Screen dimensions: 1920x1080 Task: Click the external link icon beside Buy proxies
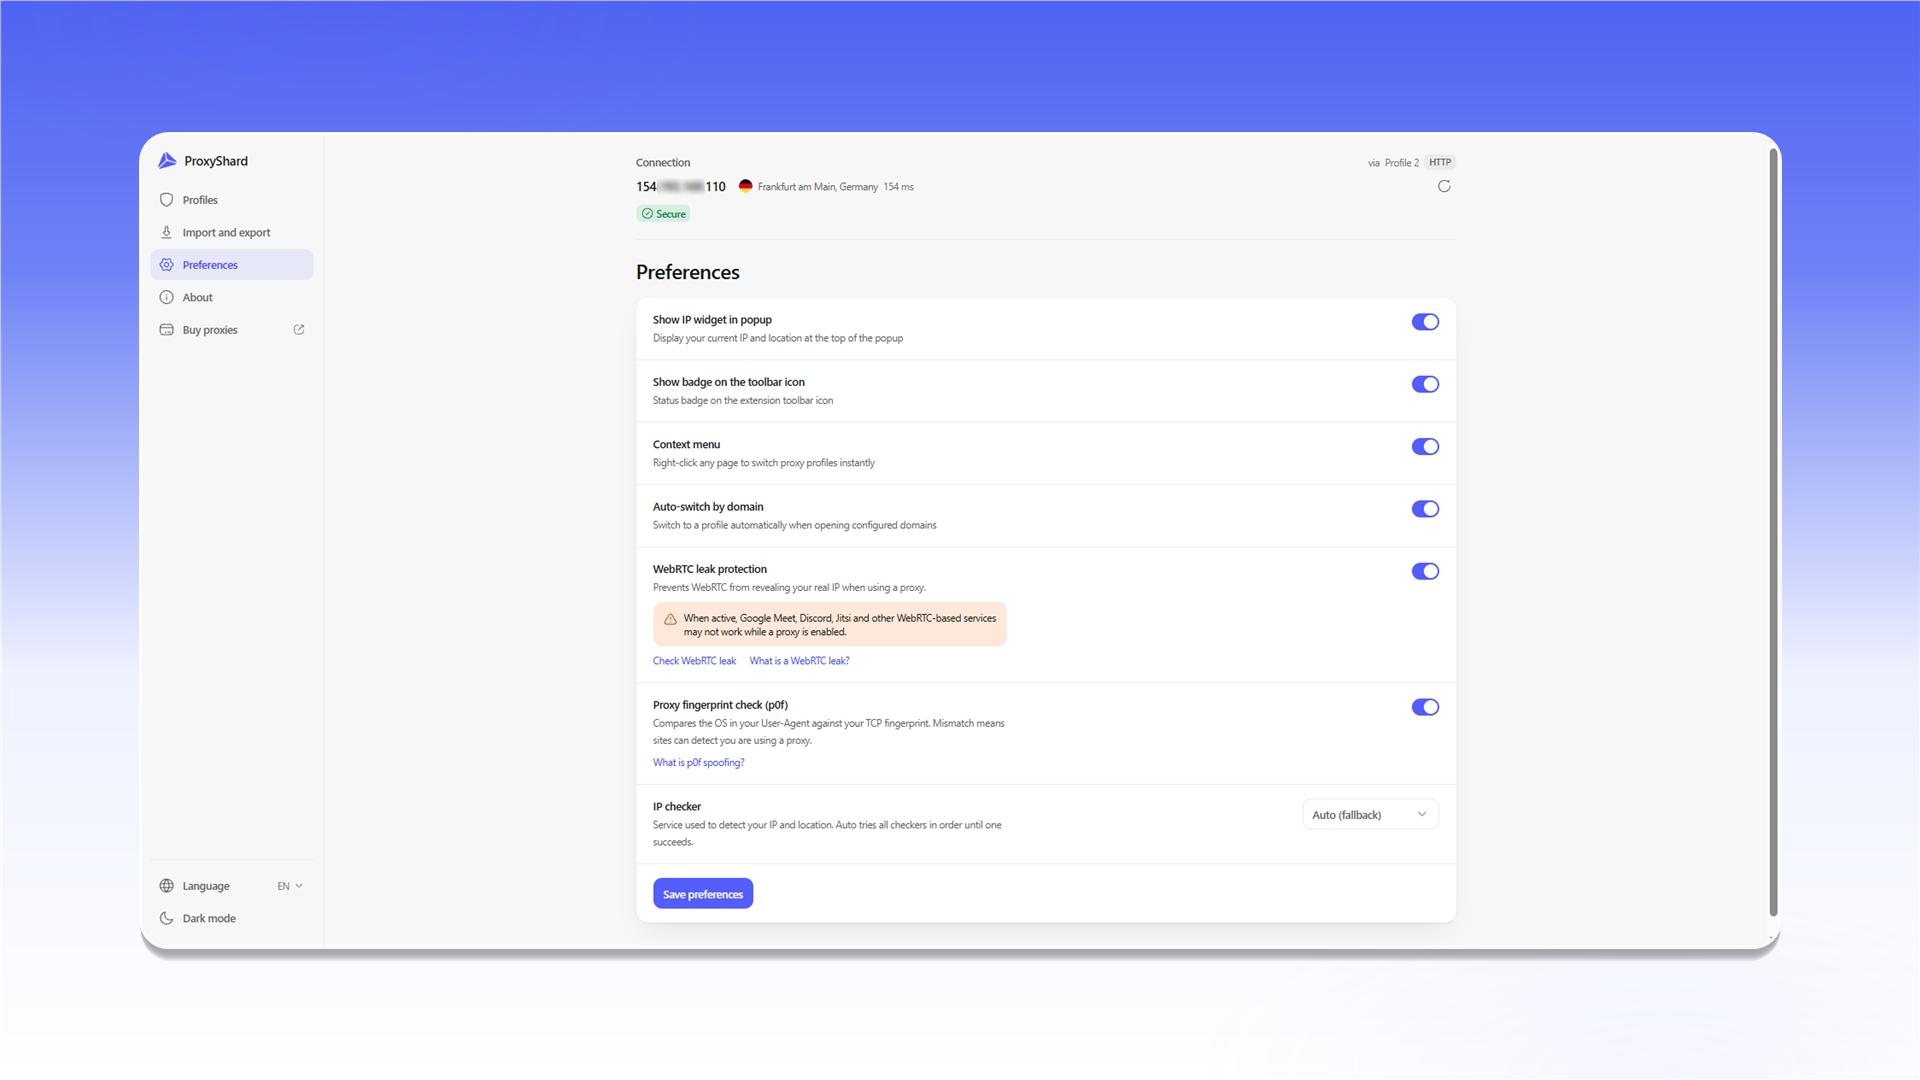pos(299,329)
